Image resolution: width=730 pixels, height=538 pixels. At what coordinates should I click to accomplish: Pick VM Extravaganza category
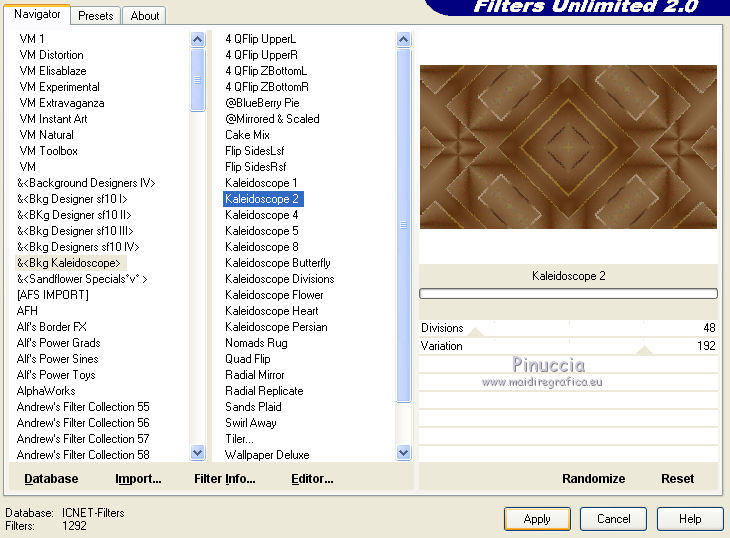coord(62,103)
